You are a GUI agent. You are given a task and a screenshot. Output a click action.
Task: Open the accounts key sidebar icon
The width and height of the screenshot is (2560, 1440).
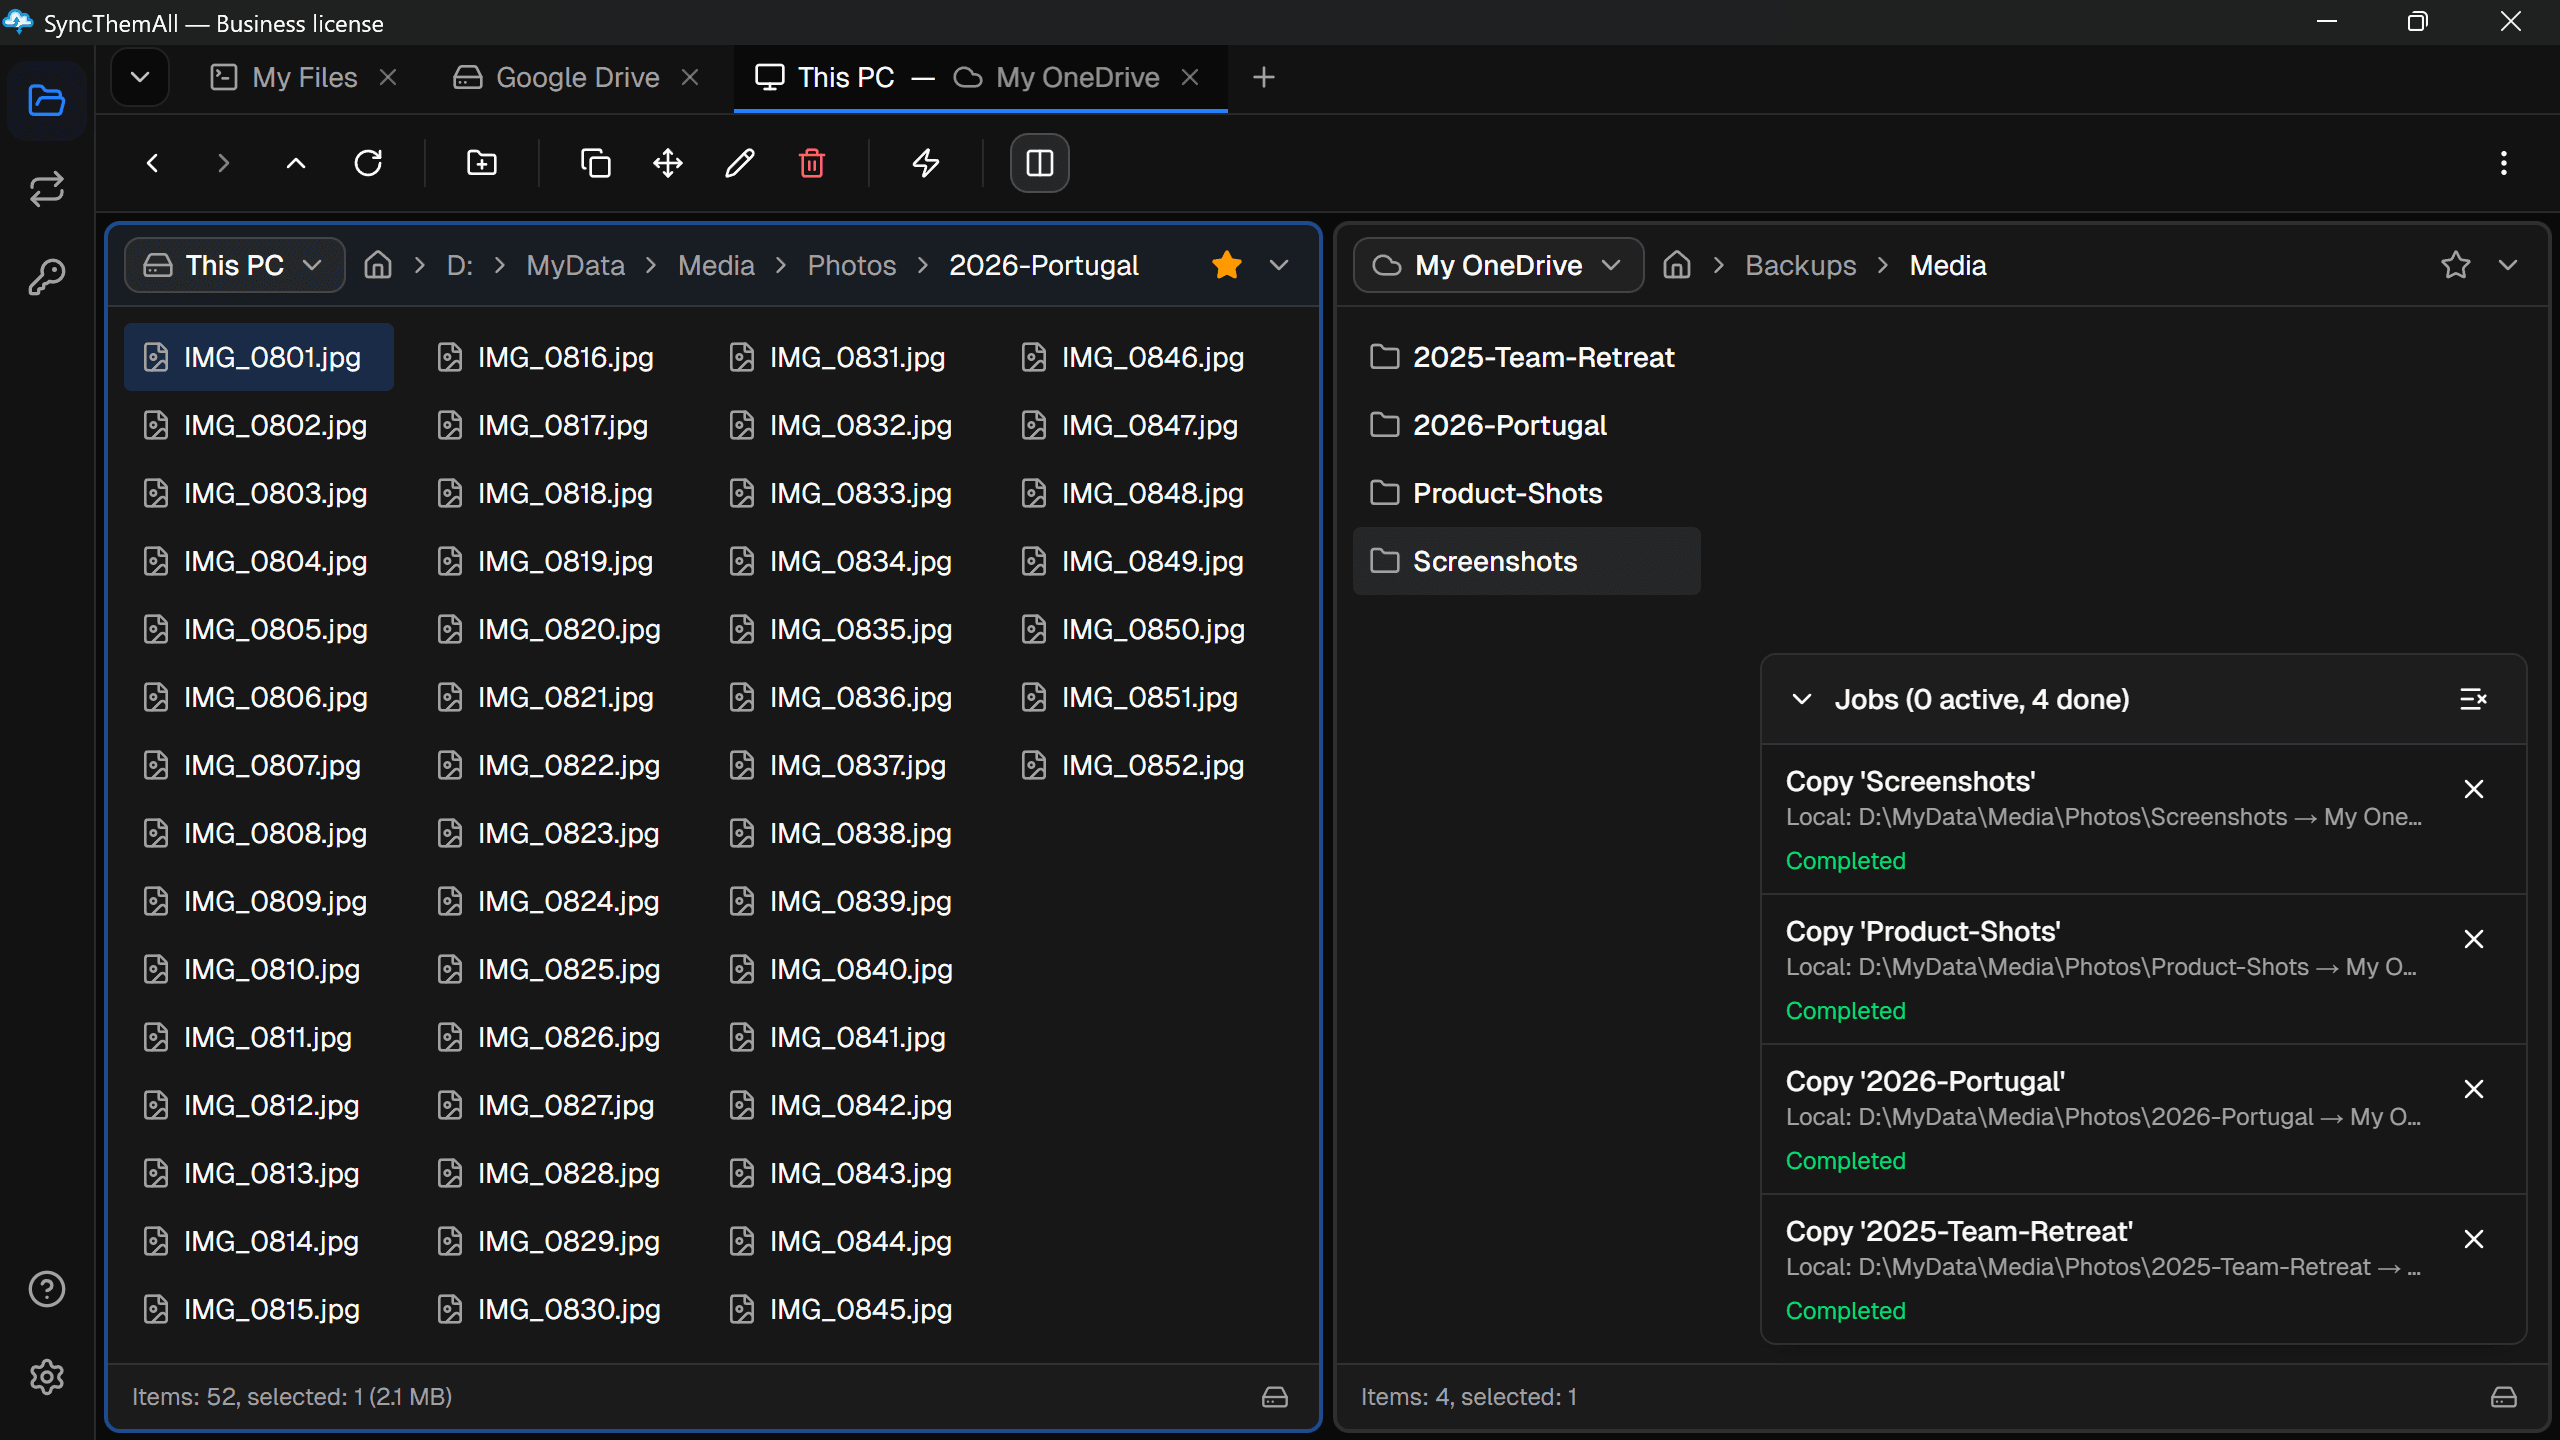47,277
